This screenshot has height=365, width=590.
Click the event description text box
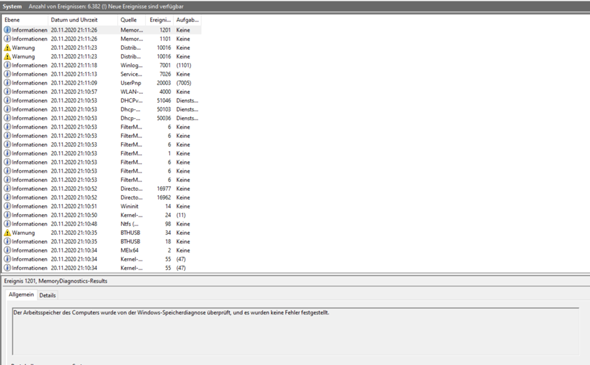click(295, 331)
